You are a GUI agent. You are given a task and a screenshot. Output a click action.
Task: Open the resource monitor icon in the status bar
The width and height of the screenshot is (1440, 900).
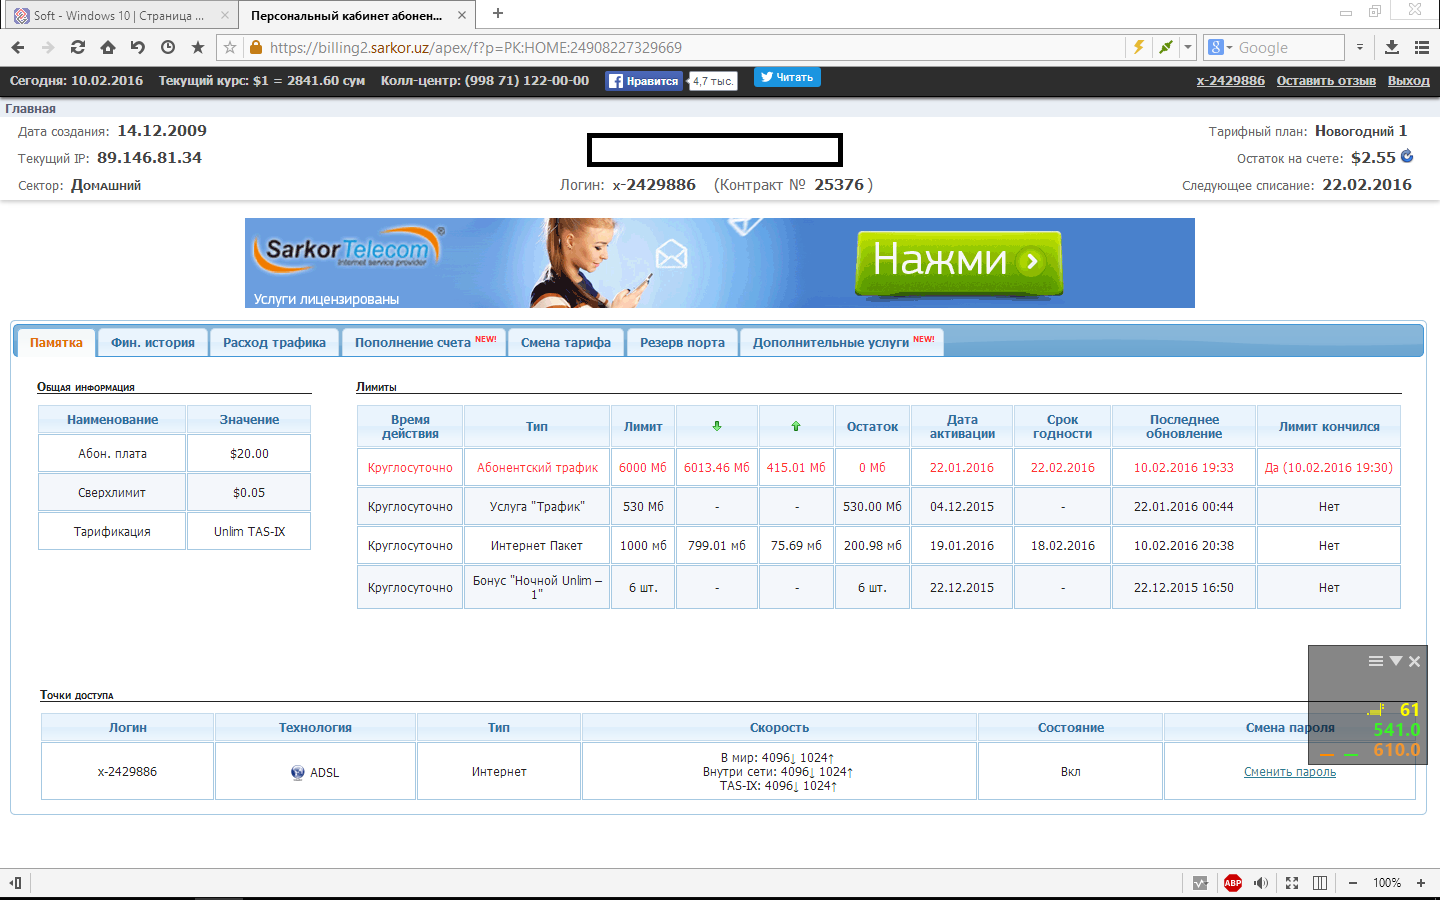click(1201, 883)
